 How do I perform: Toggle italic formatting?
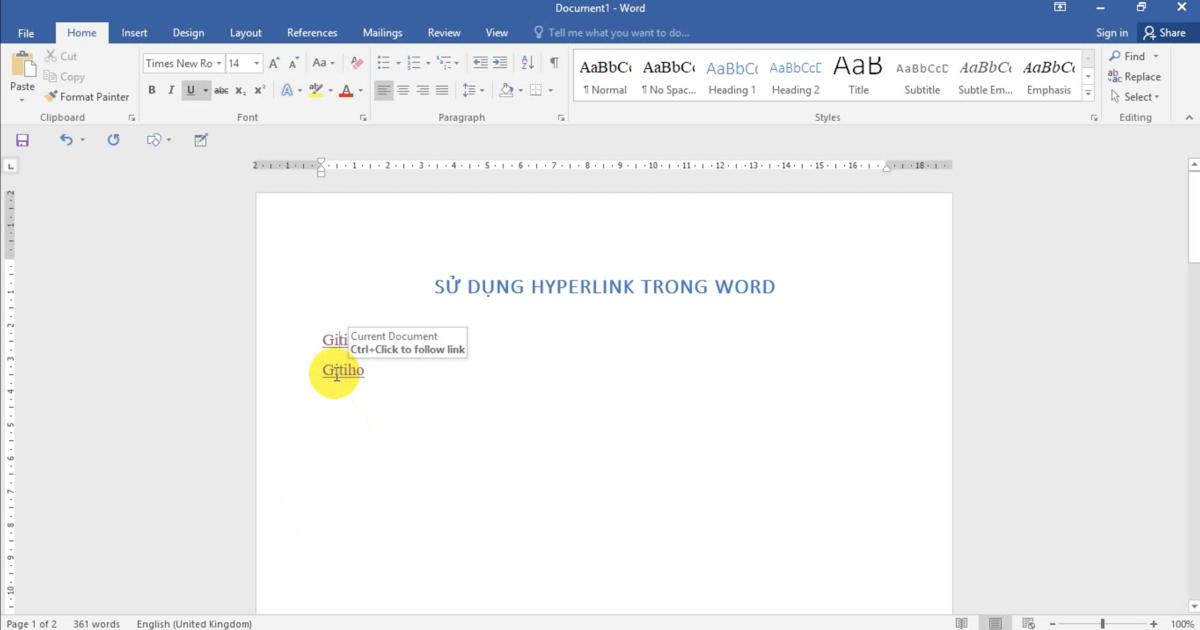[170, 90]
